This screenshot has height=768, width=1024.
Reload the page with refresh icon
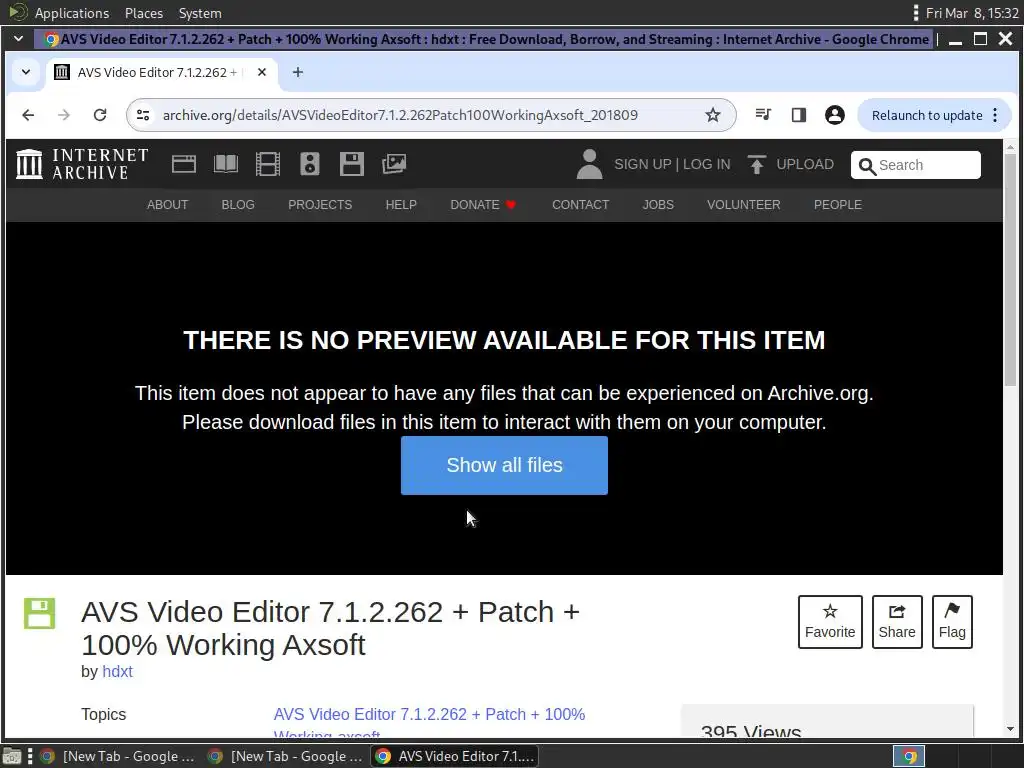(x=99, y=115)
